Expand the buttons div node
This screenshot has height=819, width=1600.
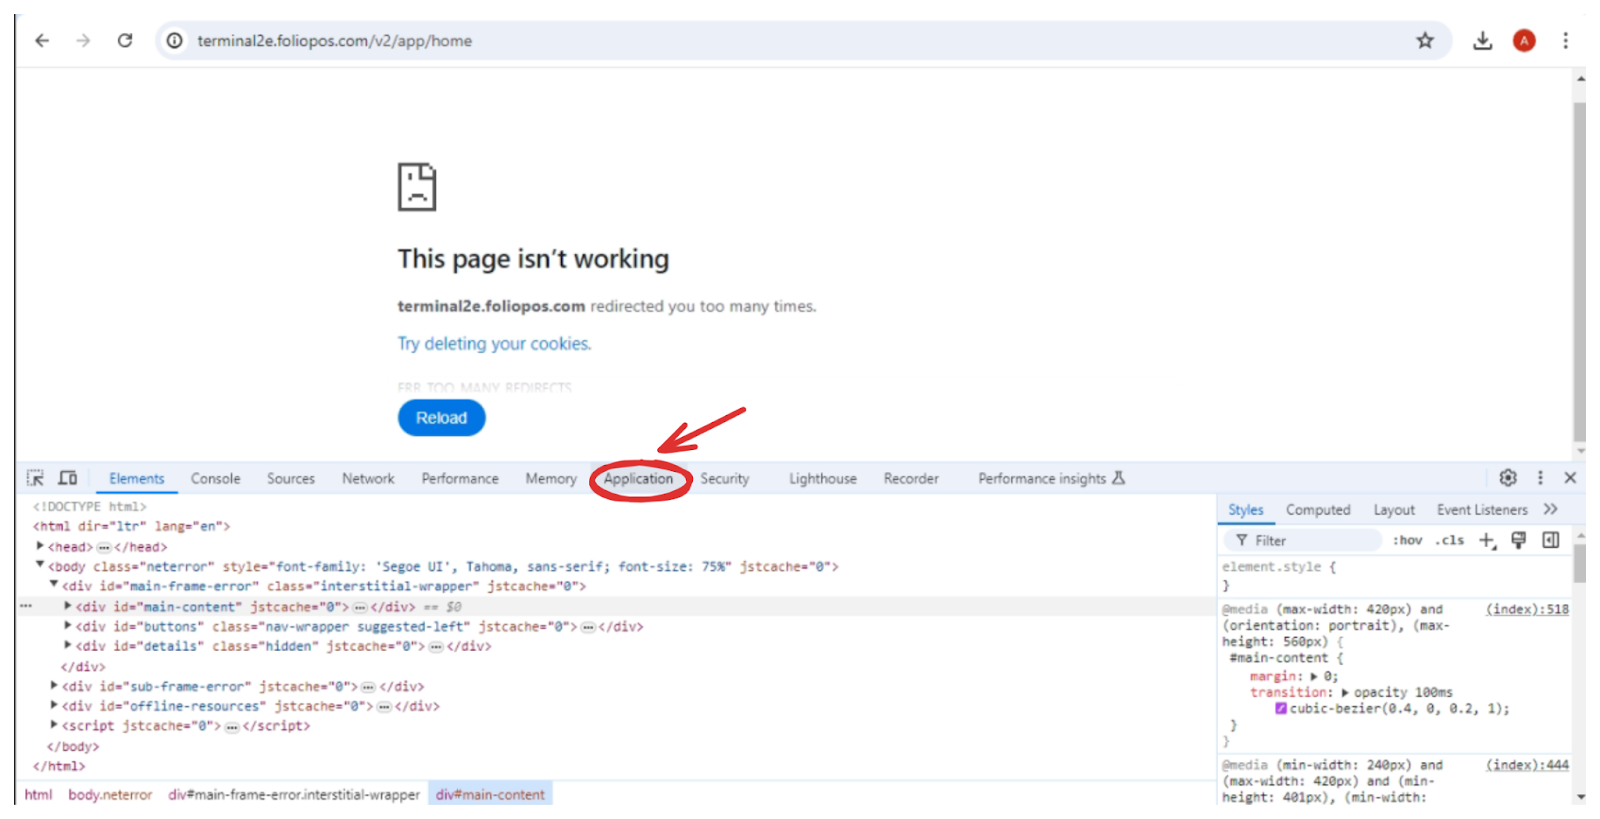(x=68, y=626)
